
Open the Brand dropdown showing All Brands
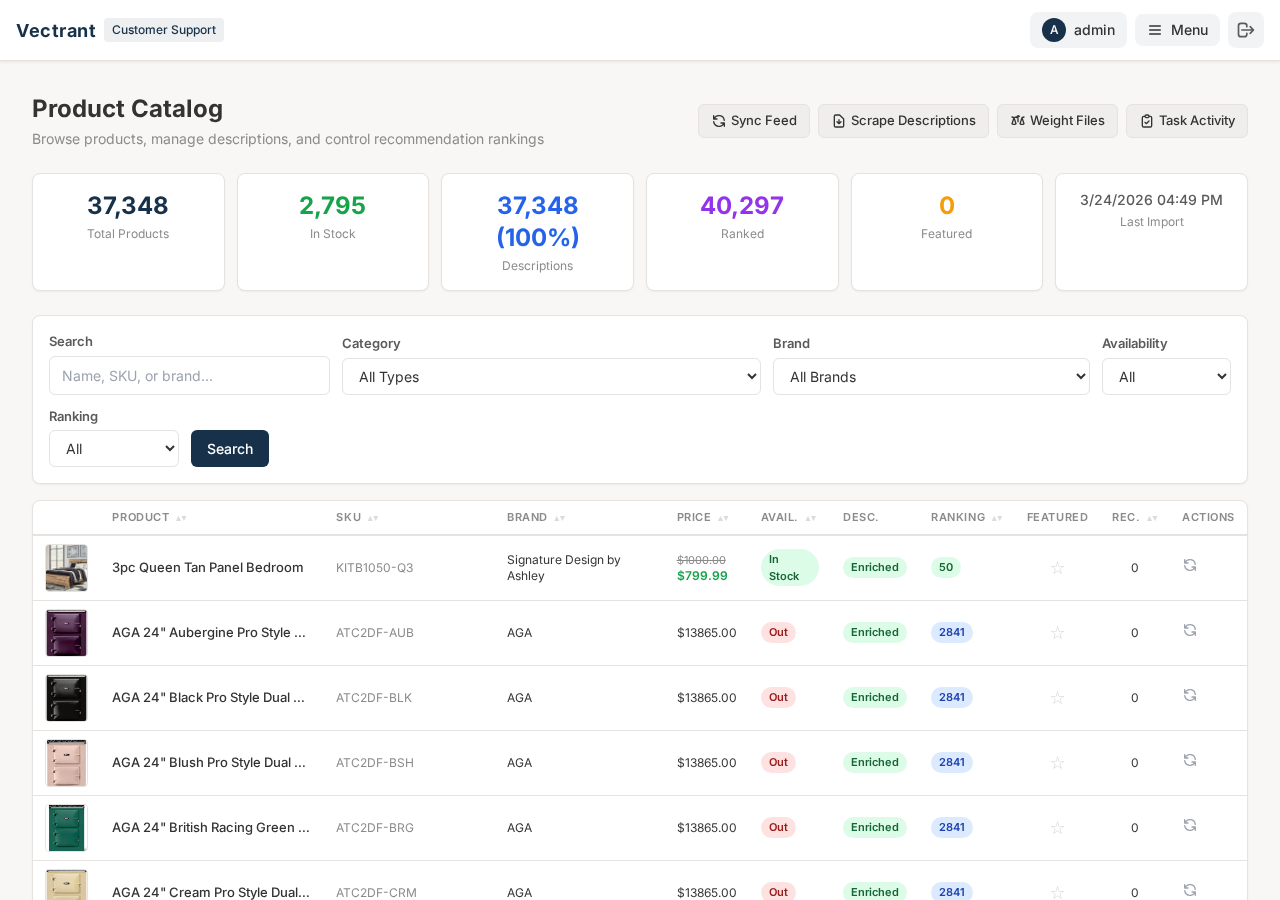tap(931, 376)
